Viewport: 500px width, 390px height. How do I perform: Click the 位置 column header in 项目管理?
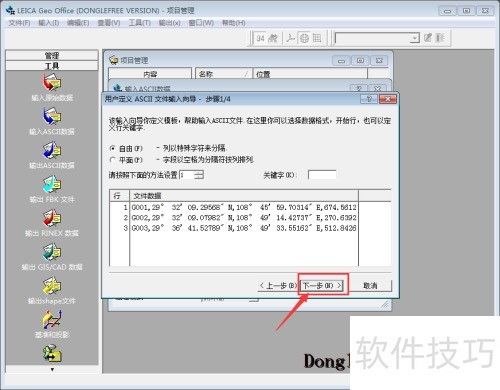(310, 74)
